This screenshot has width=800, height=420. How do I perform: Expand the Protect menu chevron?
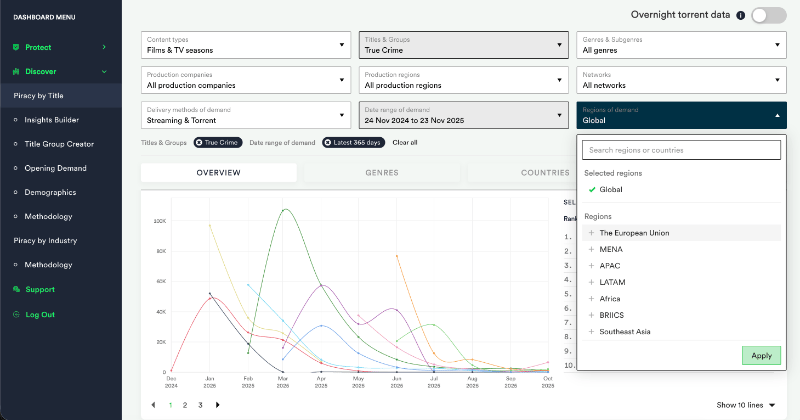[x=104, y=47]
